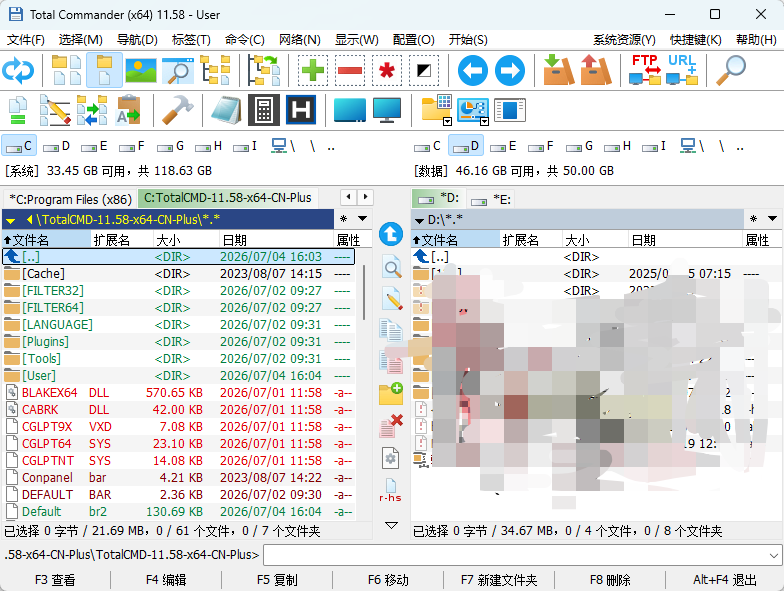This screenshot has width=784, height=591.
Task: Select the Default br2 file row
Action: pos(178,512)
